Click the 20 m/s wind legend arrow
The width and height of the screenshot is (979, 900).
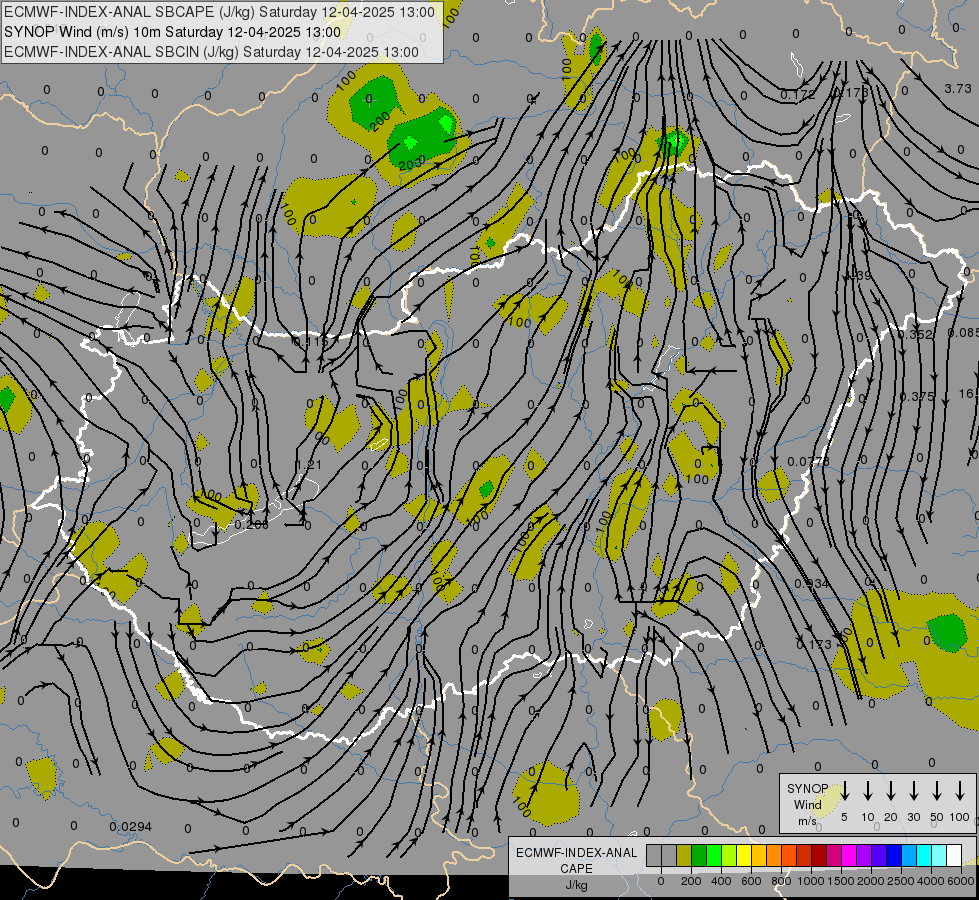click(x=890, y=791)
